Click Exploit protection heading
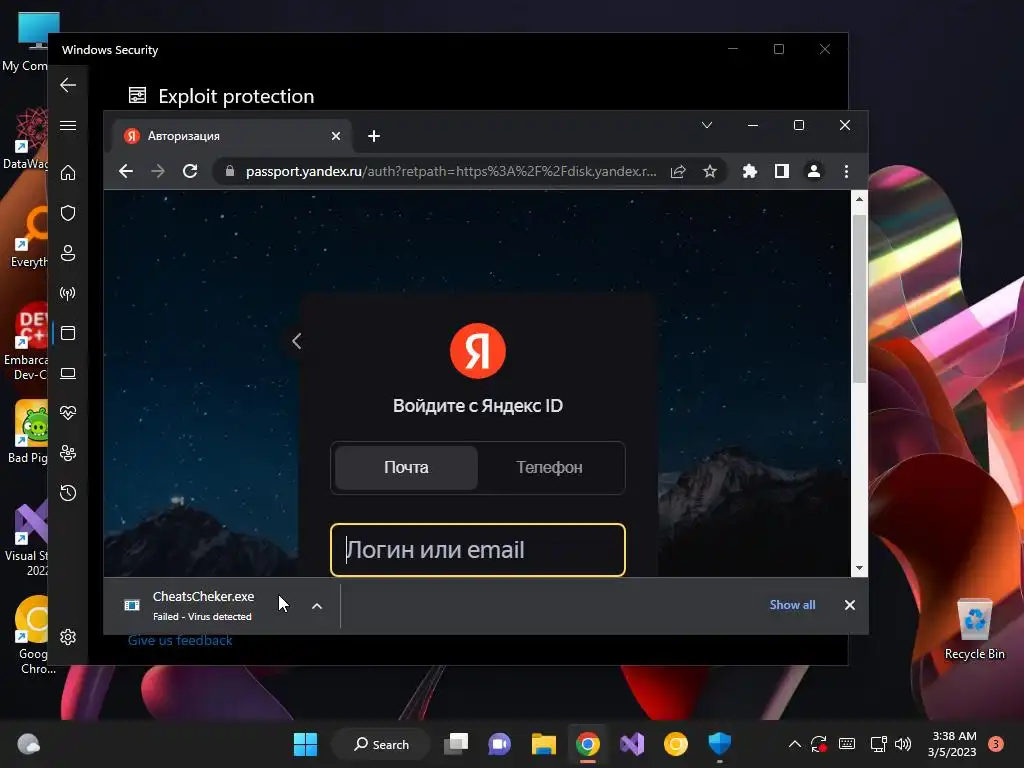1024x768 pixels. click(x=236, y=96)
